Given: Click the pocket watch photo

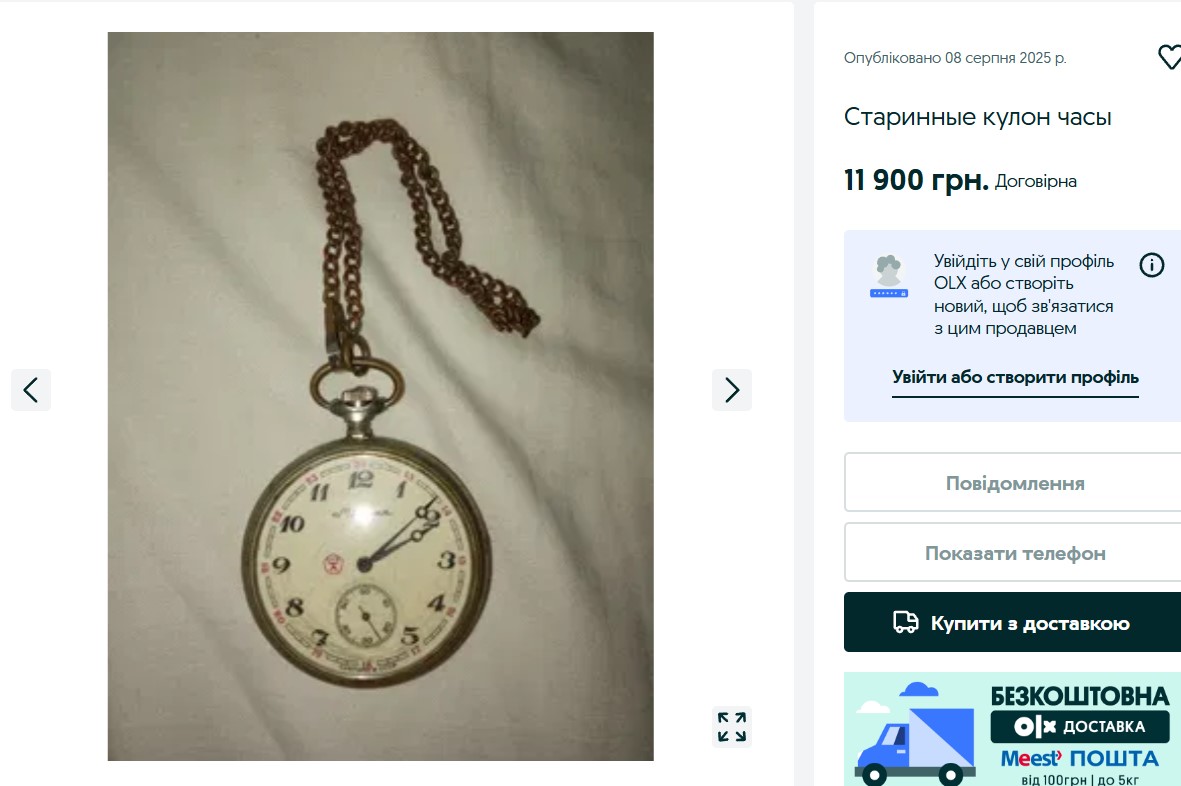Looking at the screenshot, I should pyautogui.click(x=380, y=396).
